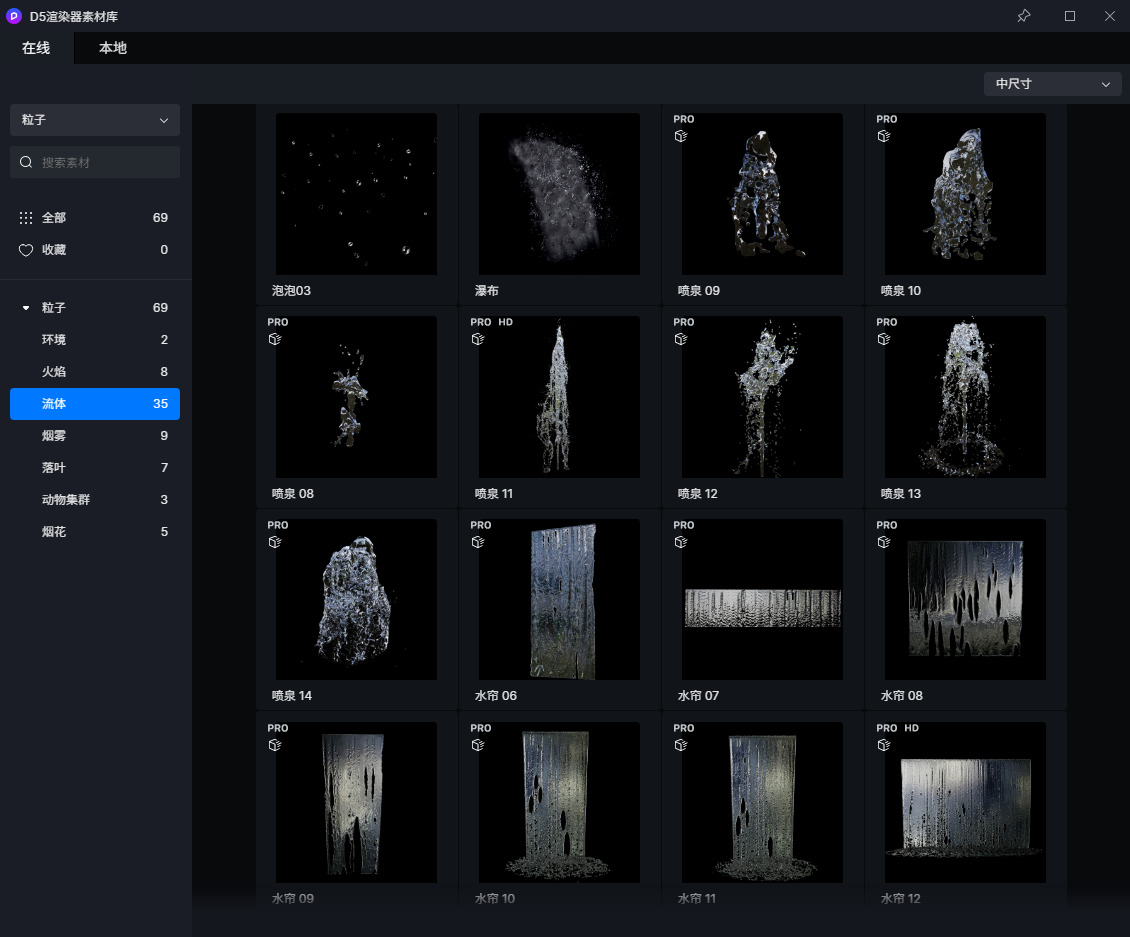Open the 中尺寸 thumbnail size dropdown
Image resolution: width=1130 pixels, height=937 pixels.
1052,84
